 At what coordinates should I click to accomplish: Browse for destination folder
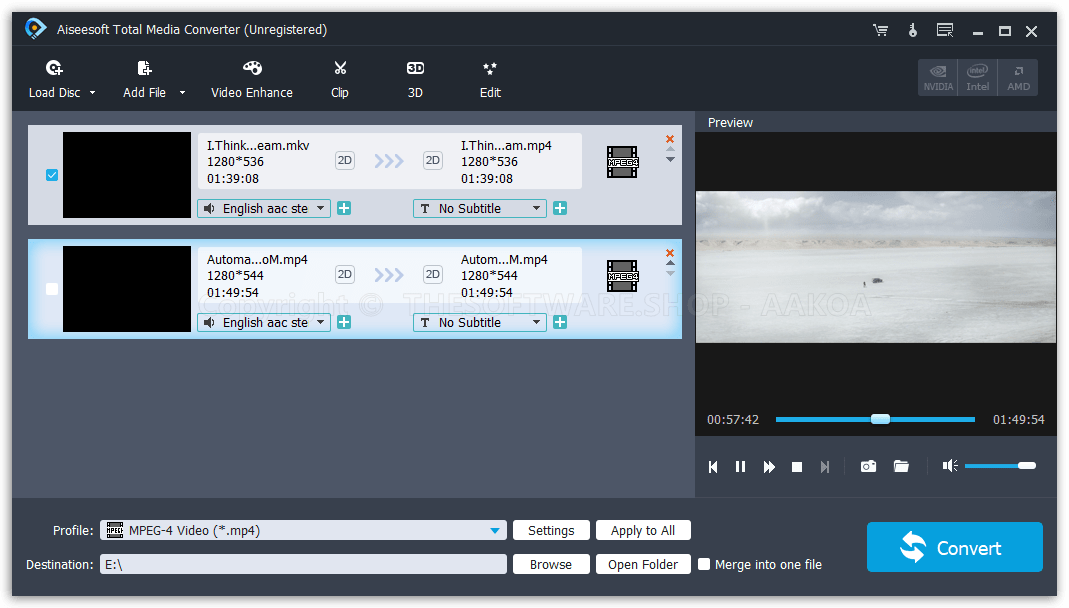(551, 564)
